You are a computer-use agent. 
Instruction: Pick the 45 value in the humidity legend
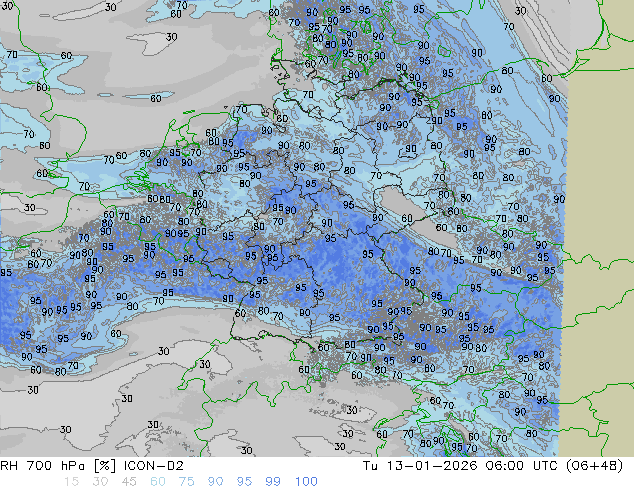[x=129, y=481]
